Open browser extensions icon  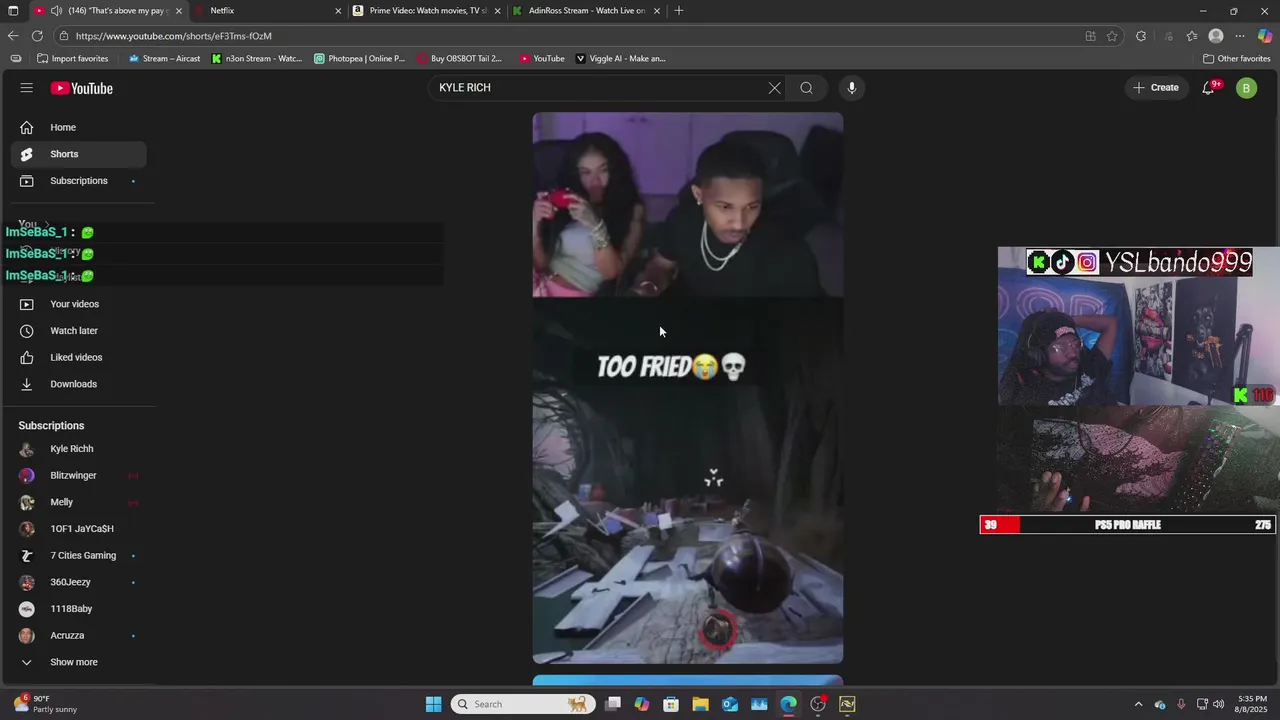pos(1141,36)
